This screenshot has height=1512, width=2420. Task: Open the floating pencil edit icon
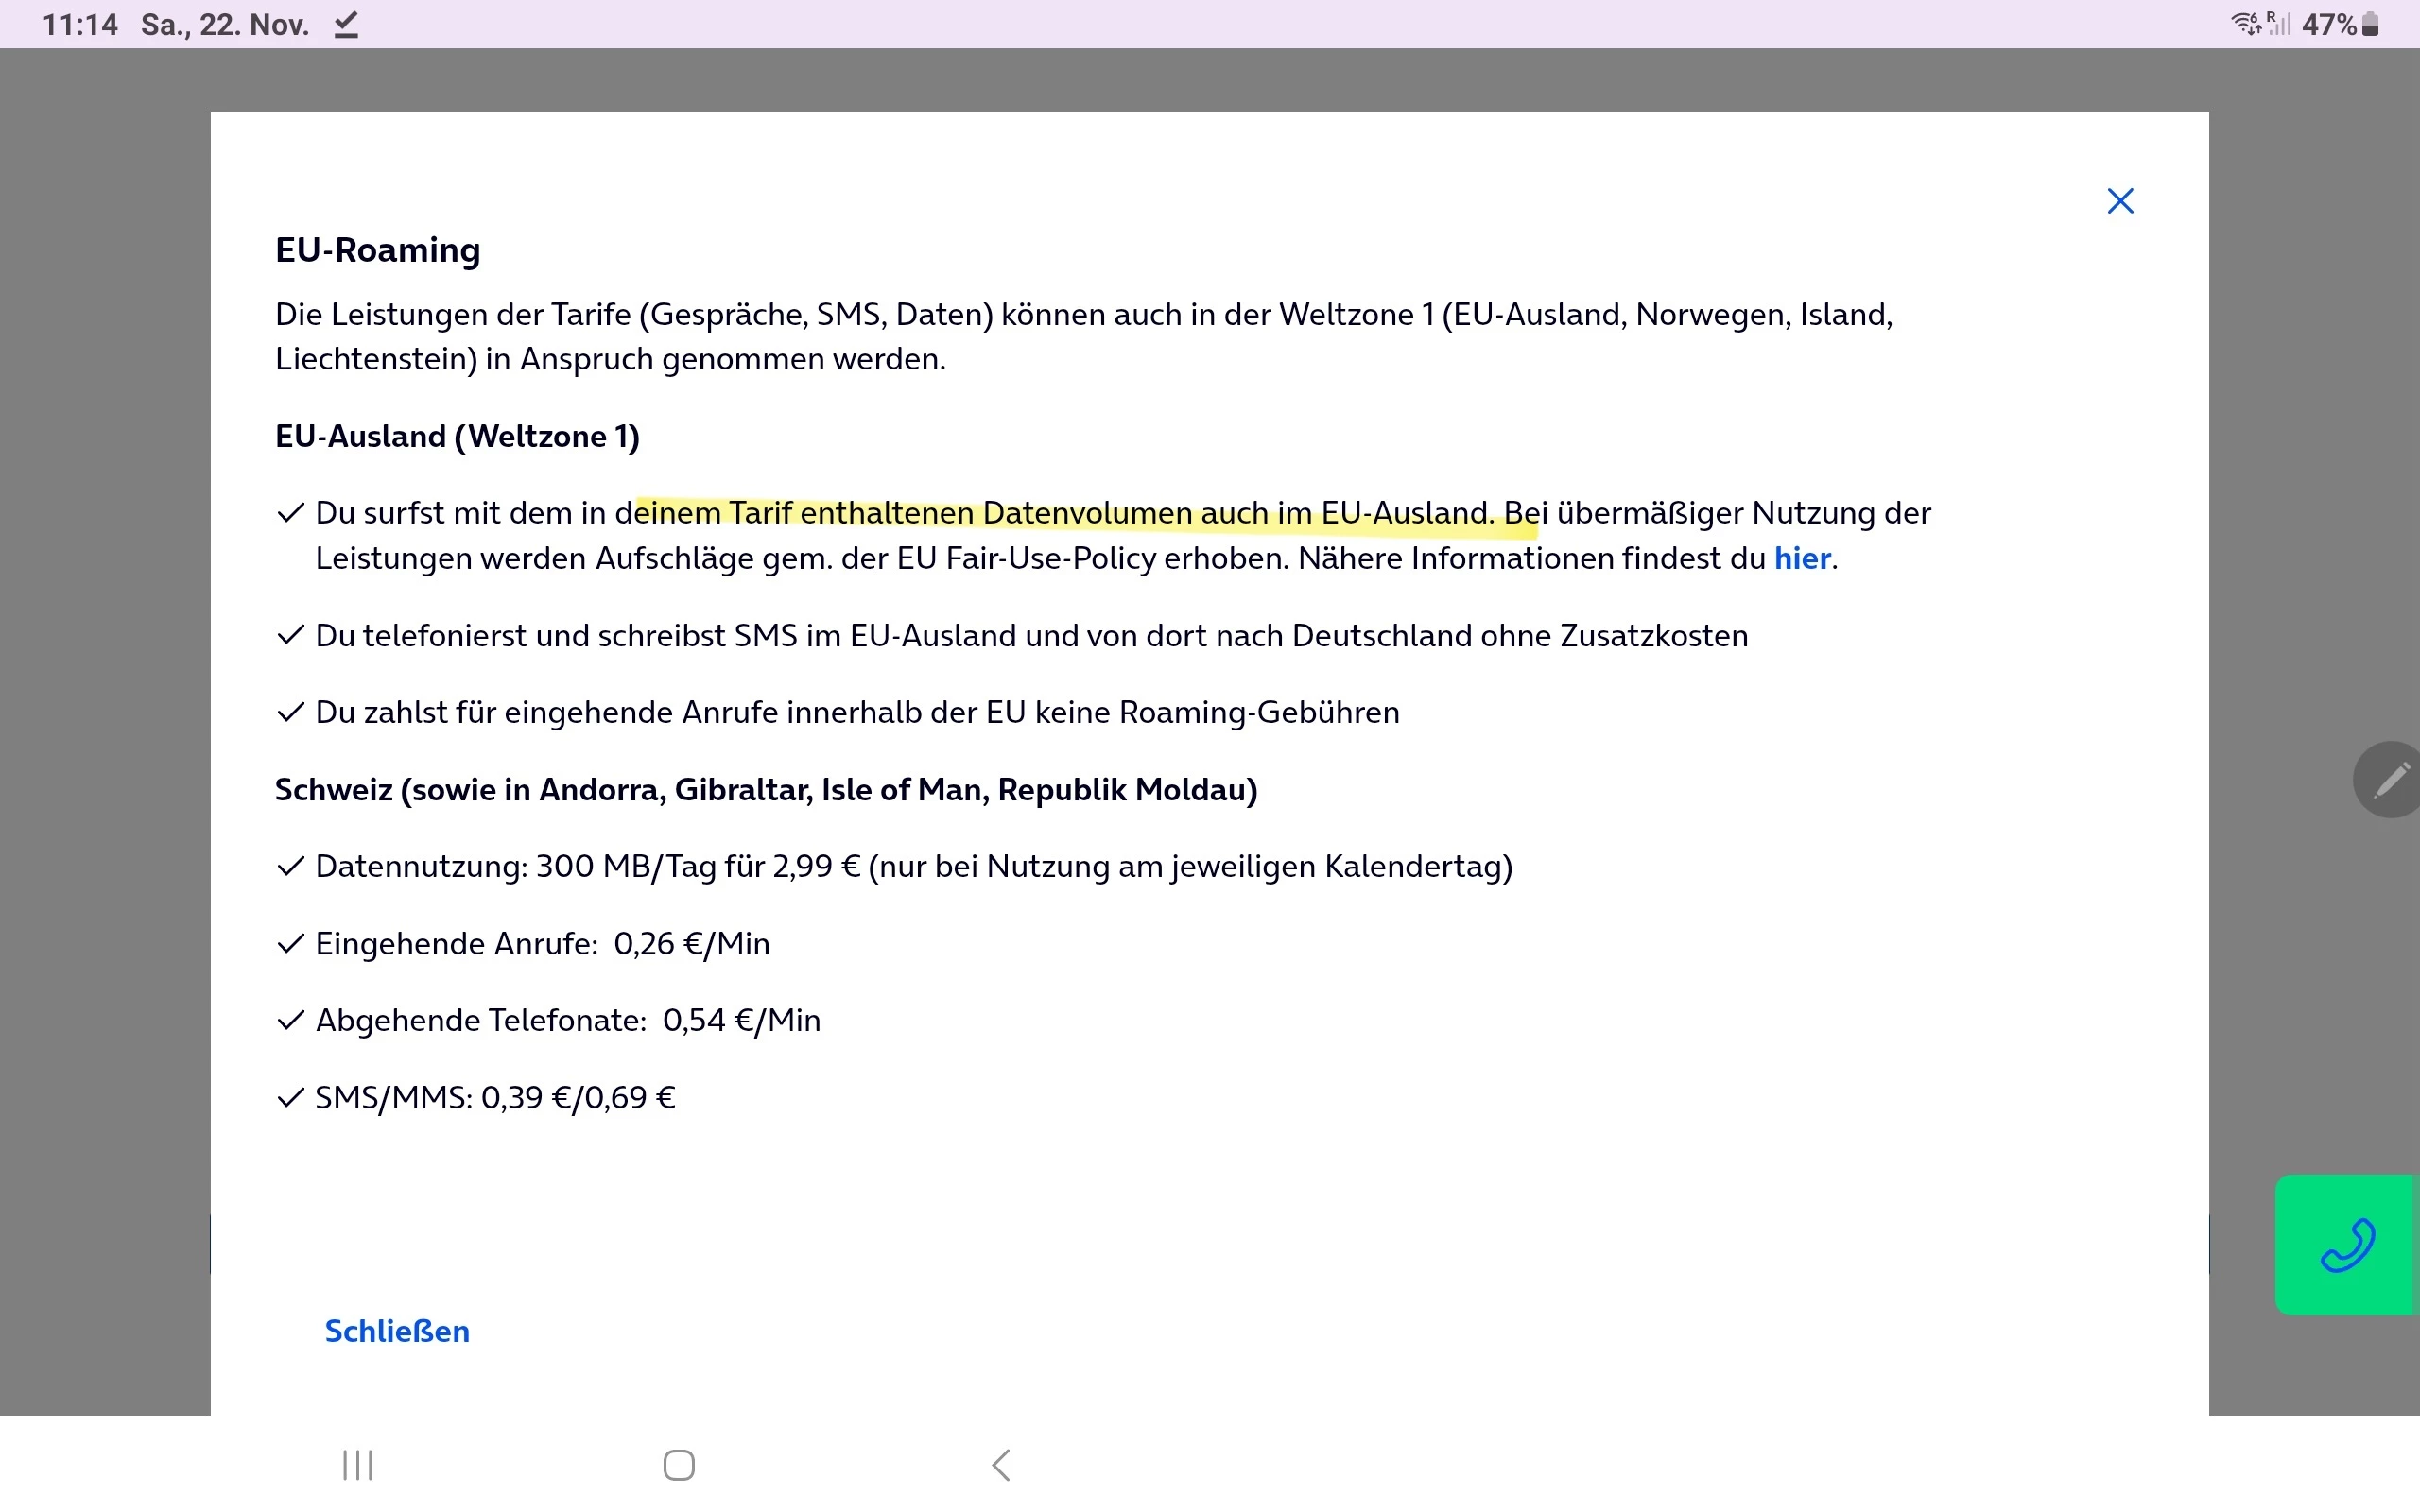(x=2391, y=780)
